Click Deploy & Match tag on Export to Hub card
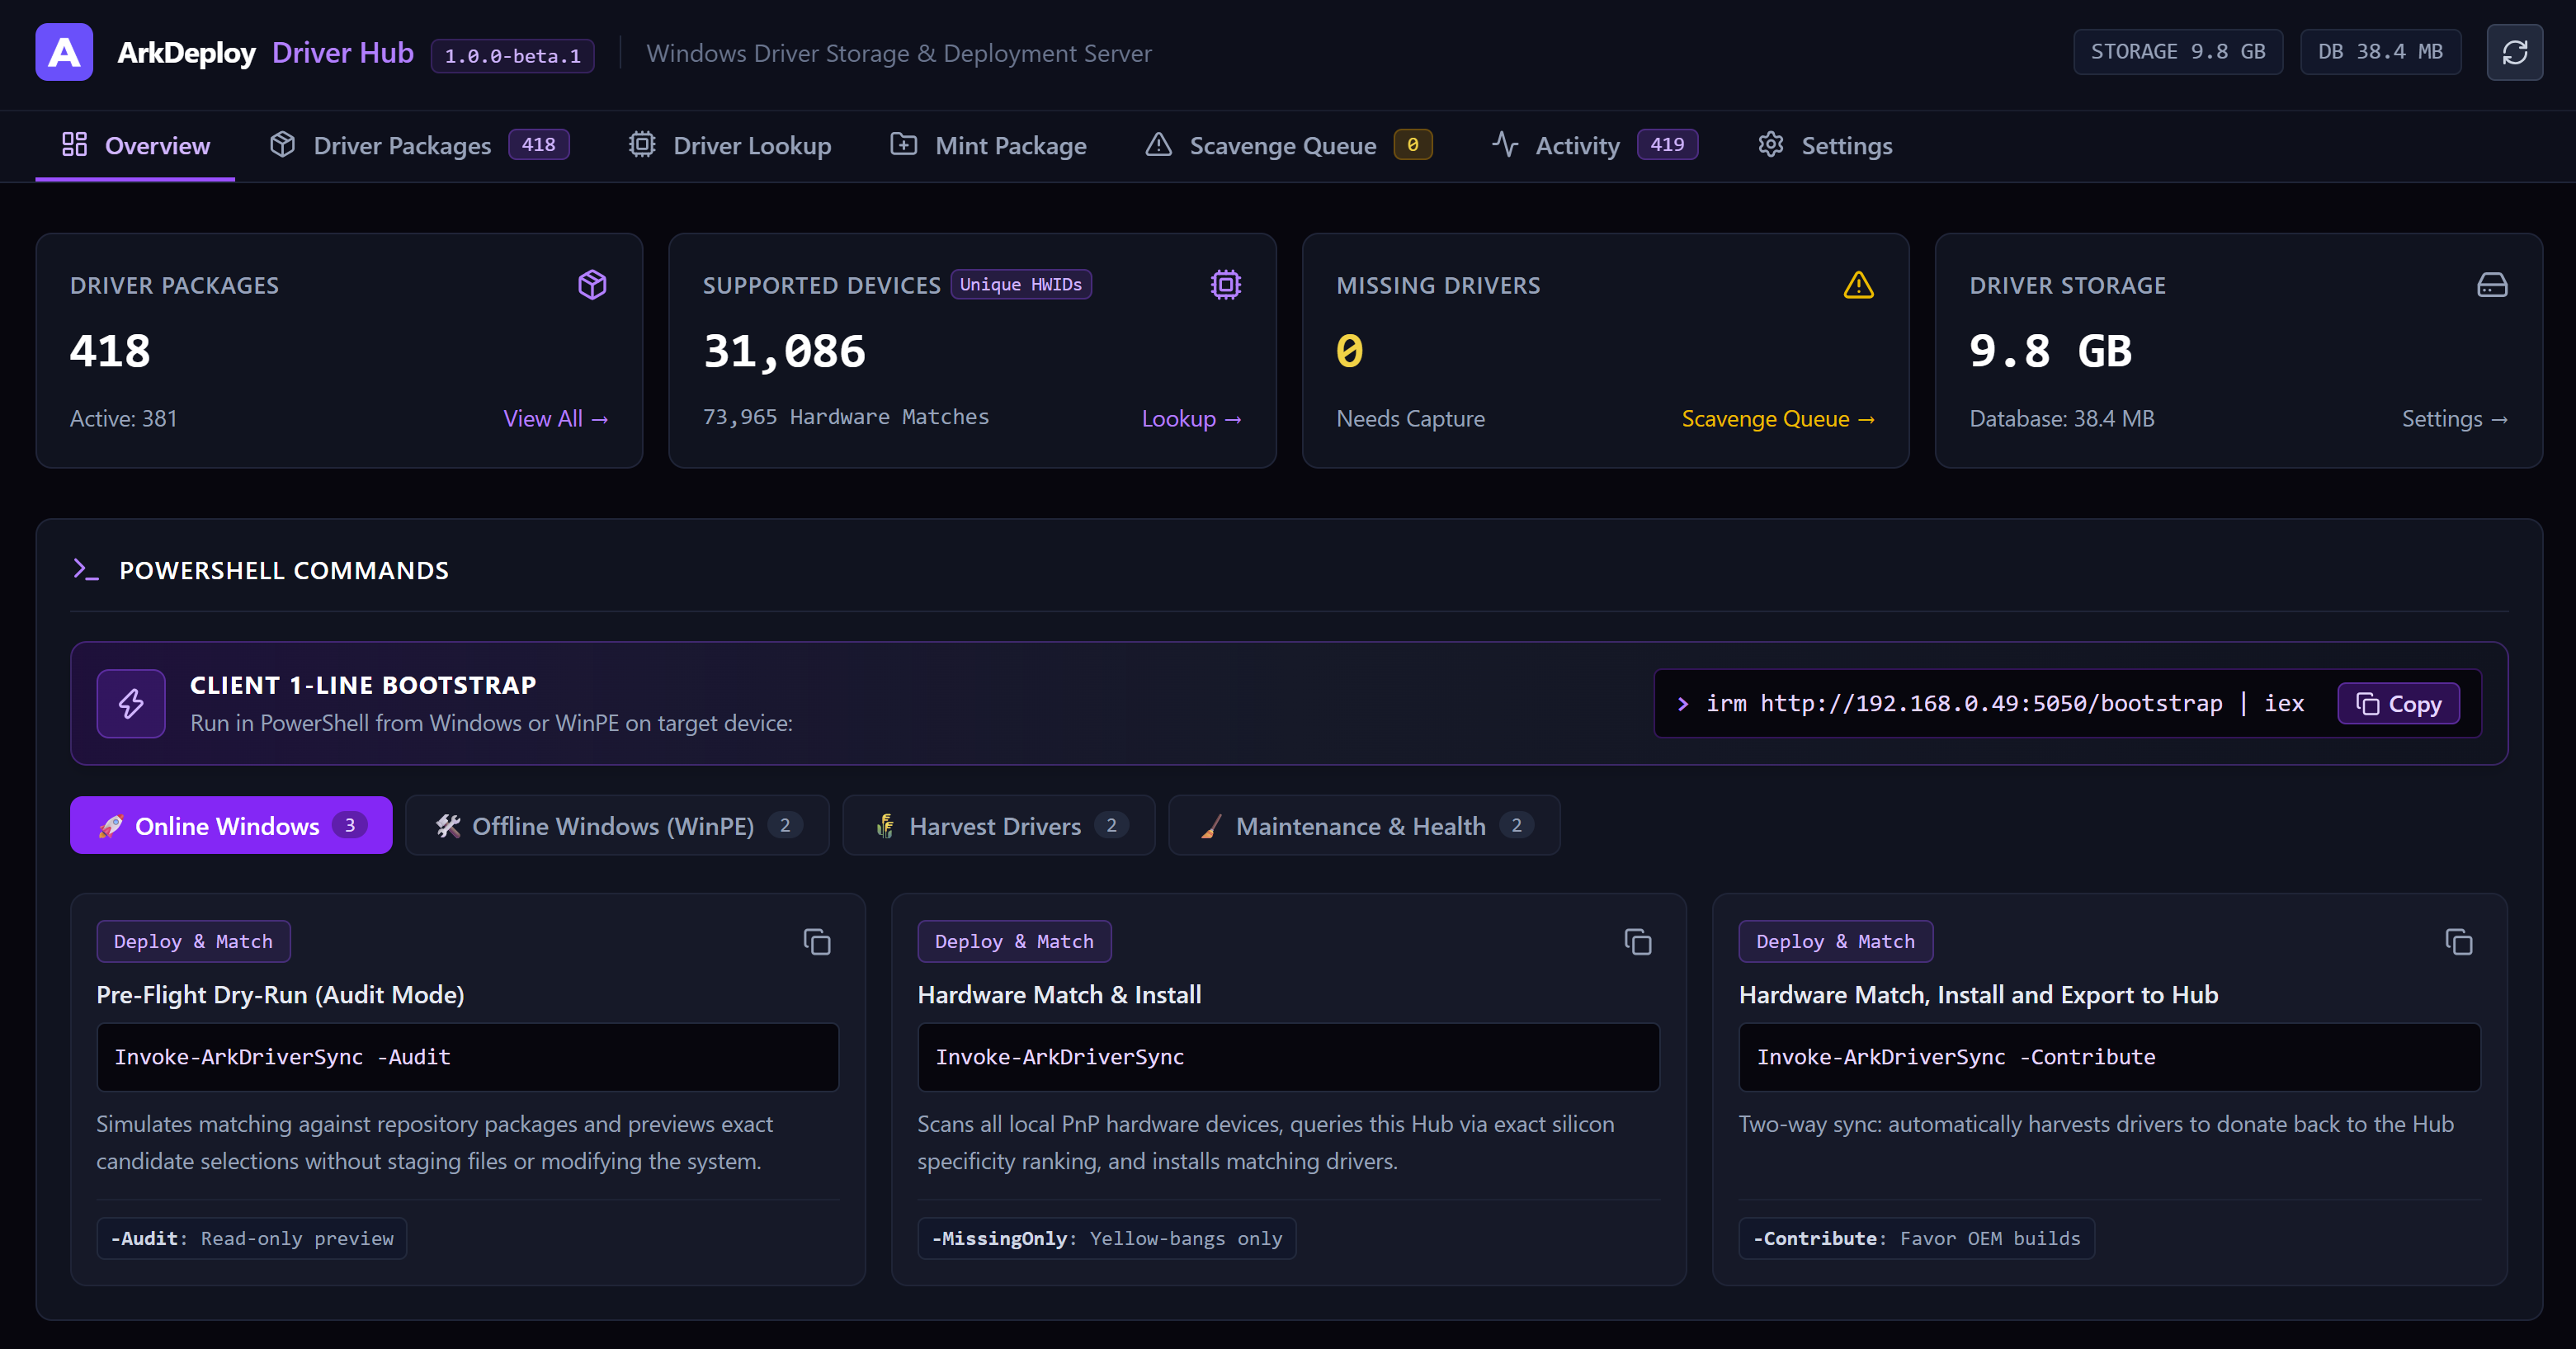The image size is (2576, 1349). [x=1836, y=941]
